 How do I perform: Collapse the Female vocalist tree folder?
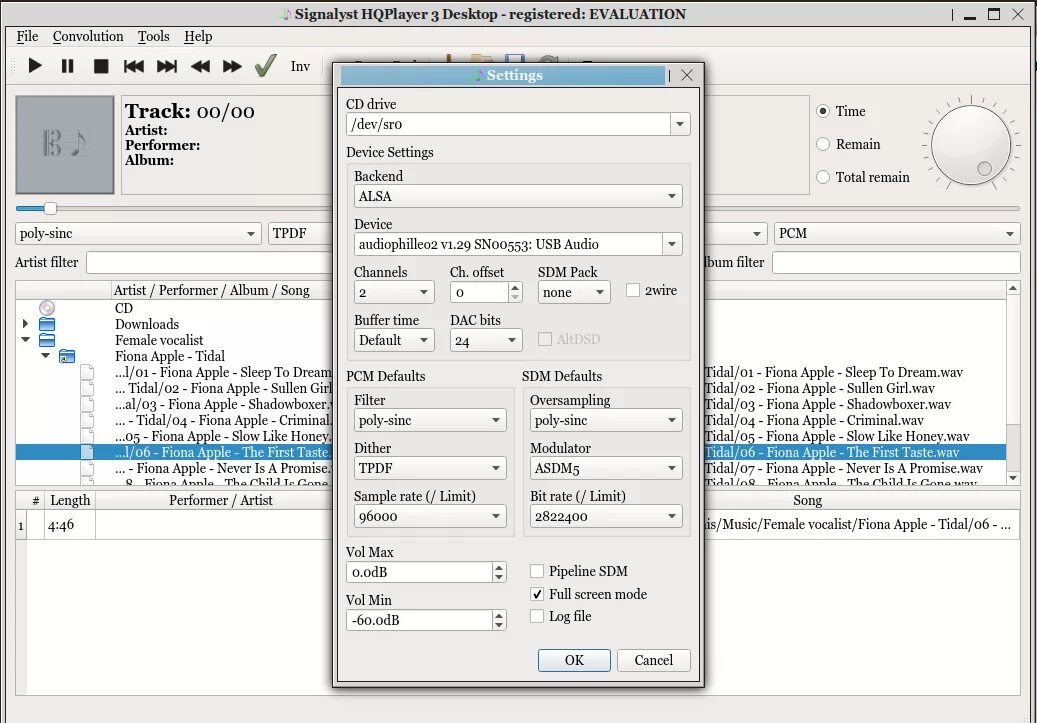point(25,340)
